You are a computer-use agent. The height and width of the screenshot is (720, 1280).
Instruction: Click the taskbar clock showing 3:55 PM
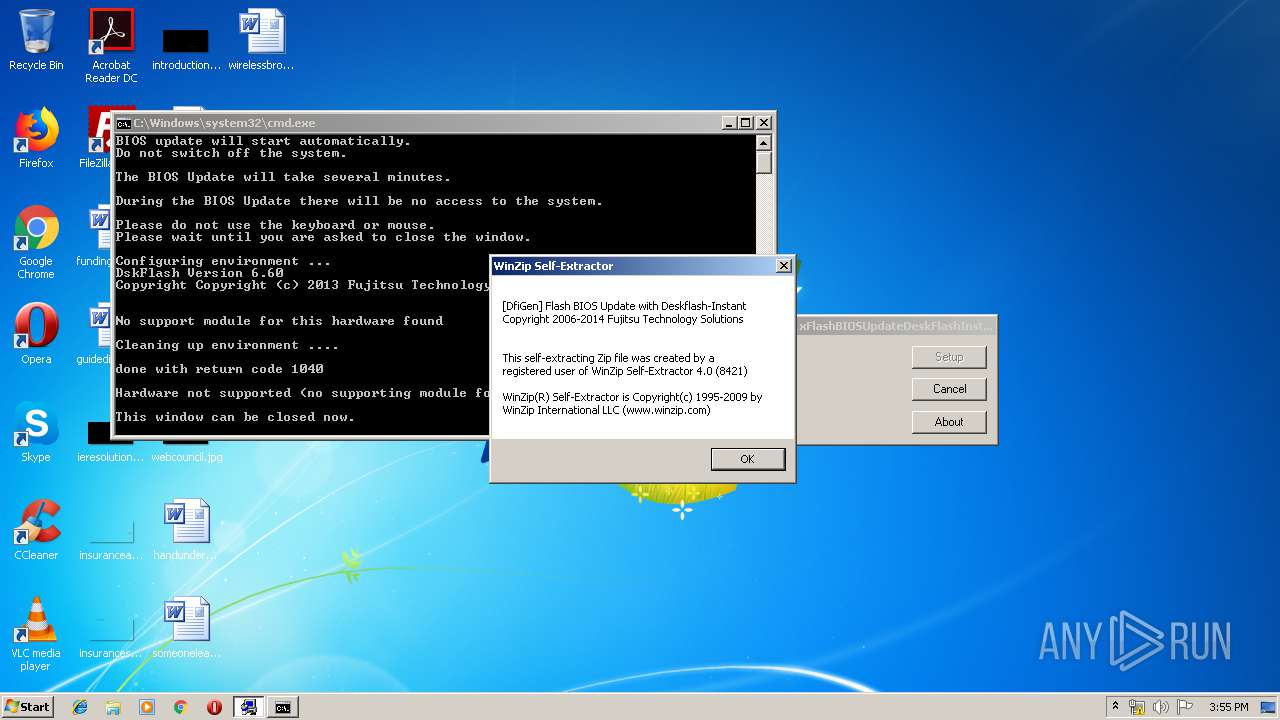1228,707
